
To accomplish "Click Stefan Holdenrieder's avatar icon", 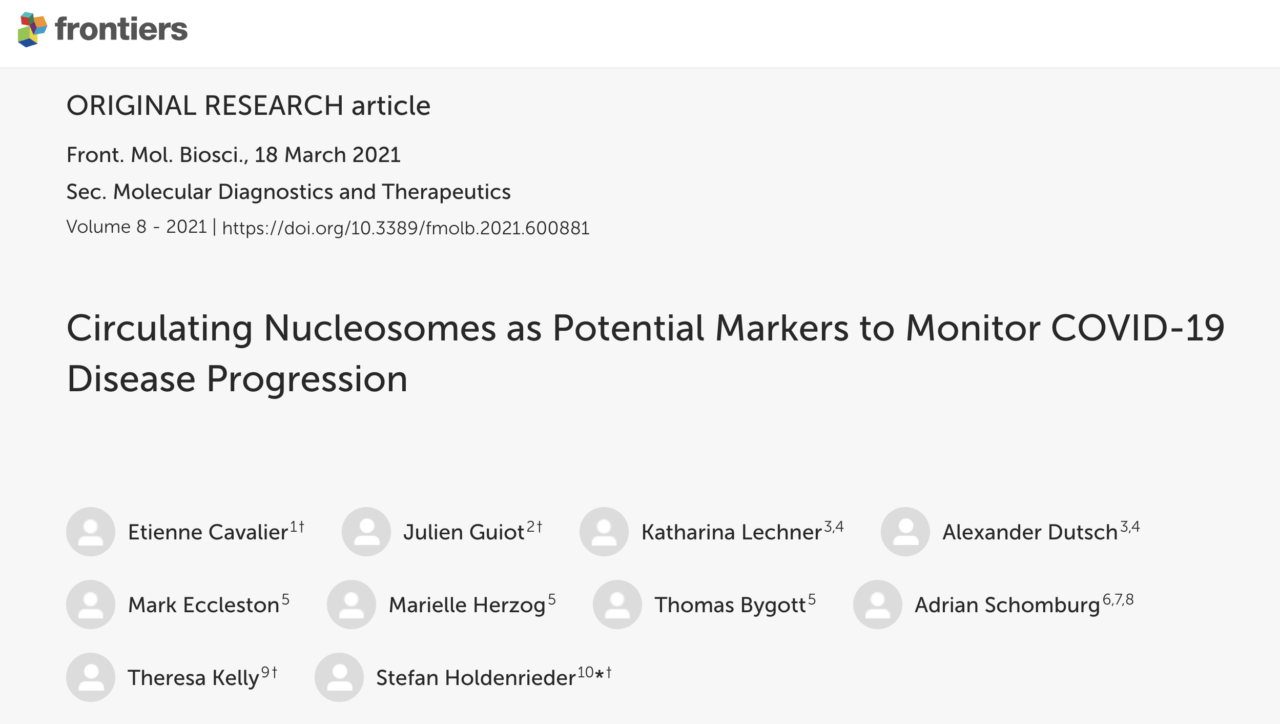I will 339,678.
